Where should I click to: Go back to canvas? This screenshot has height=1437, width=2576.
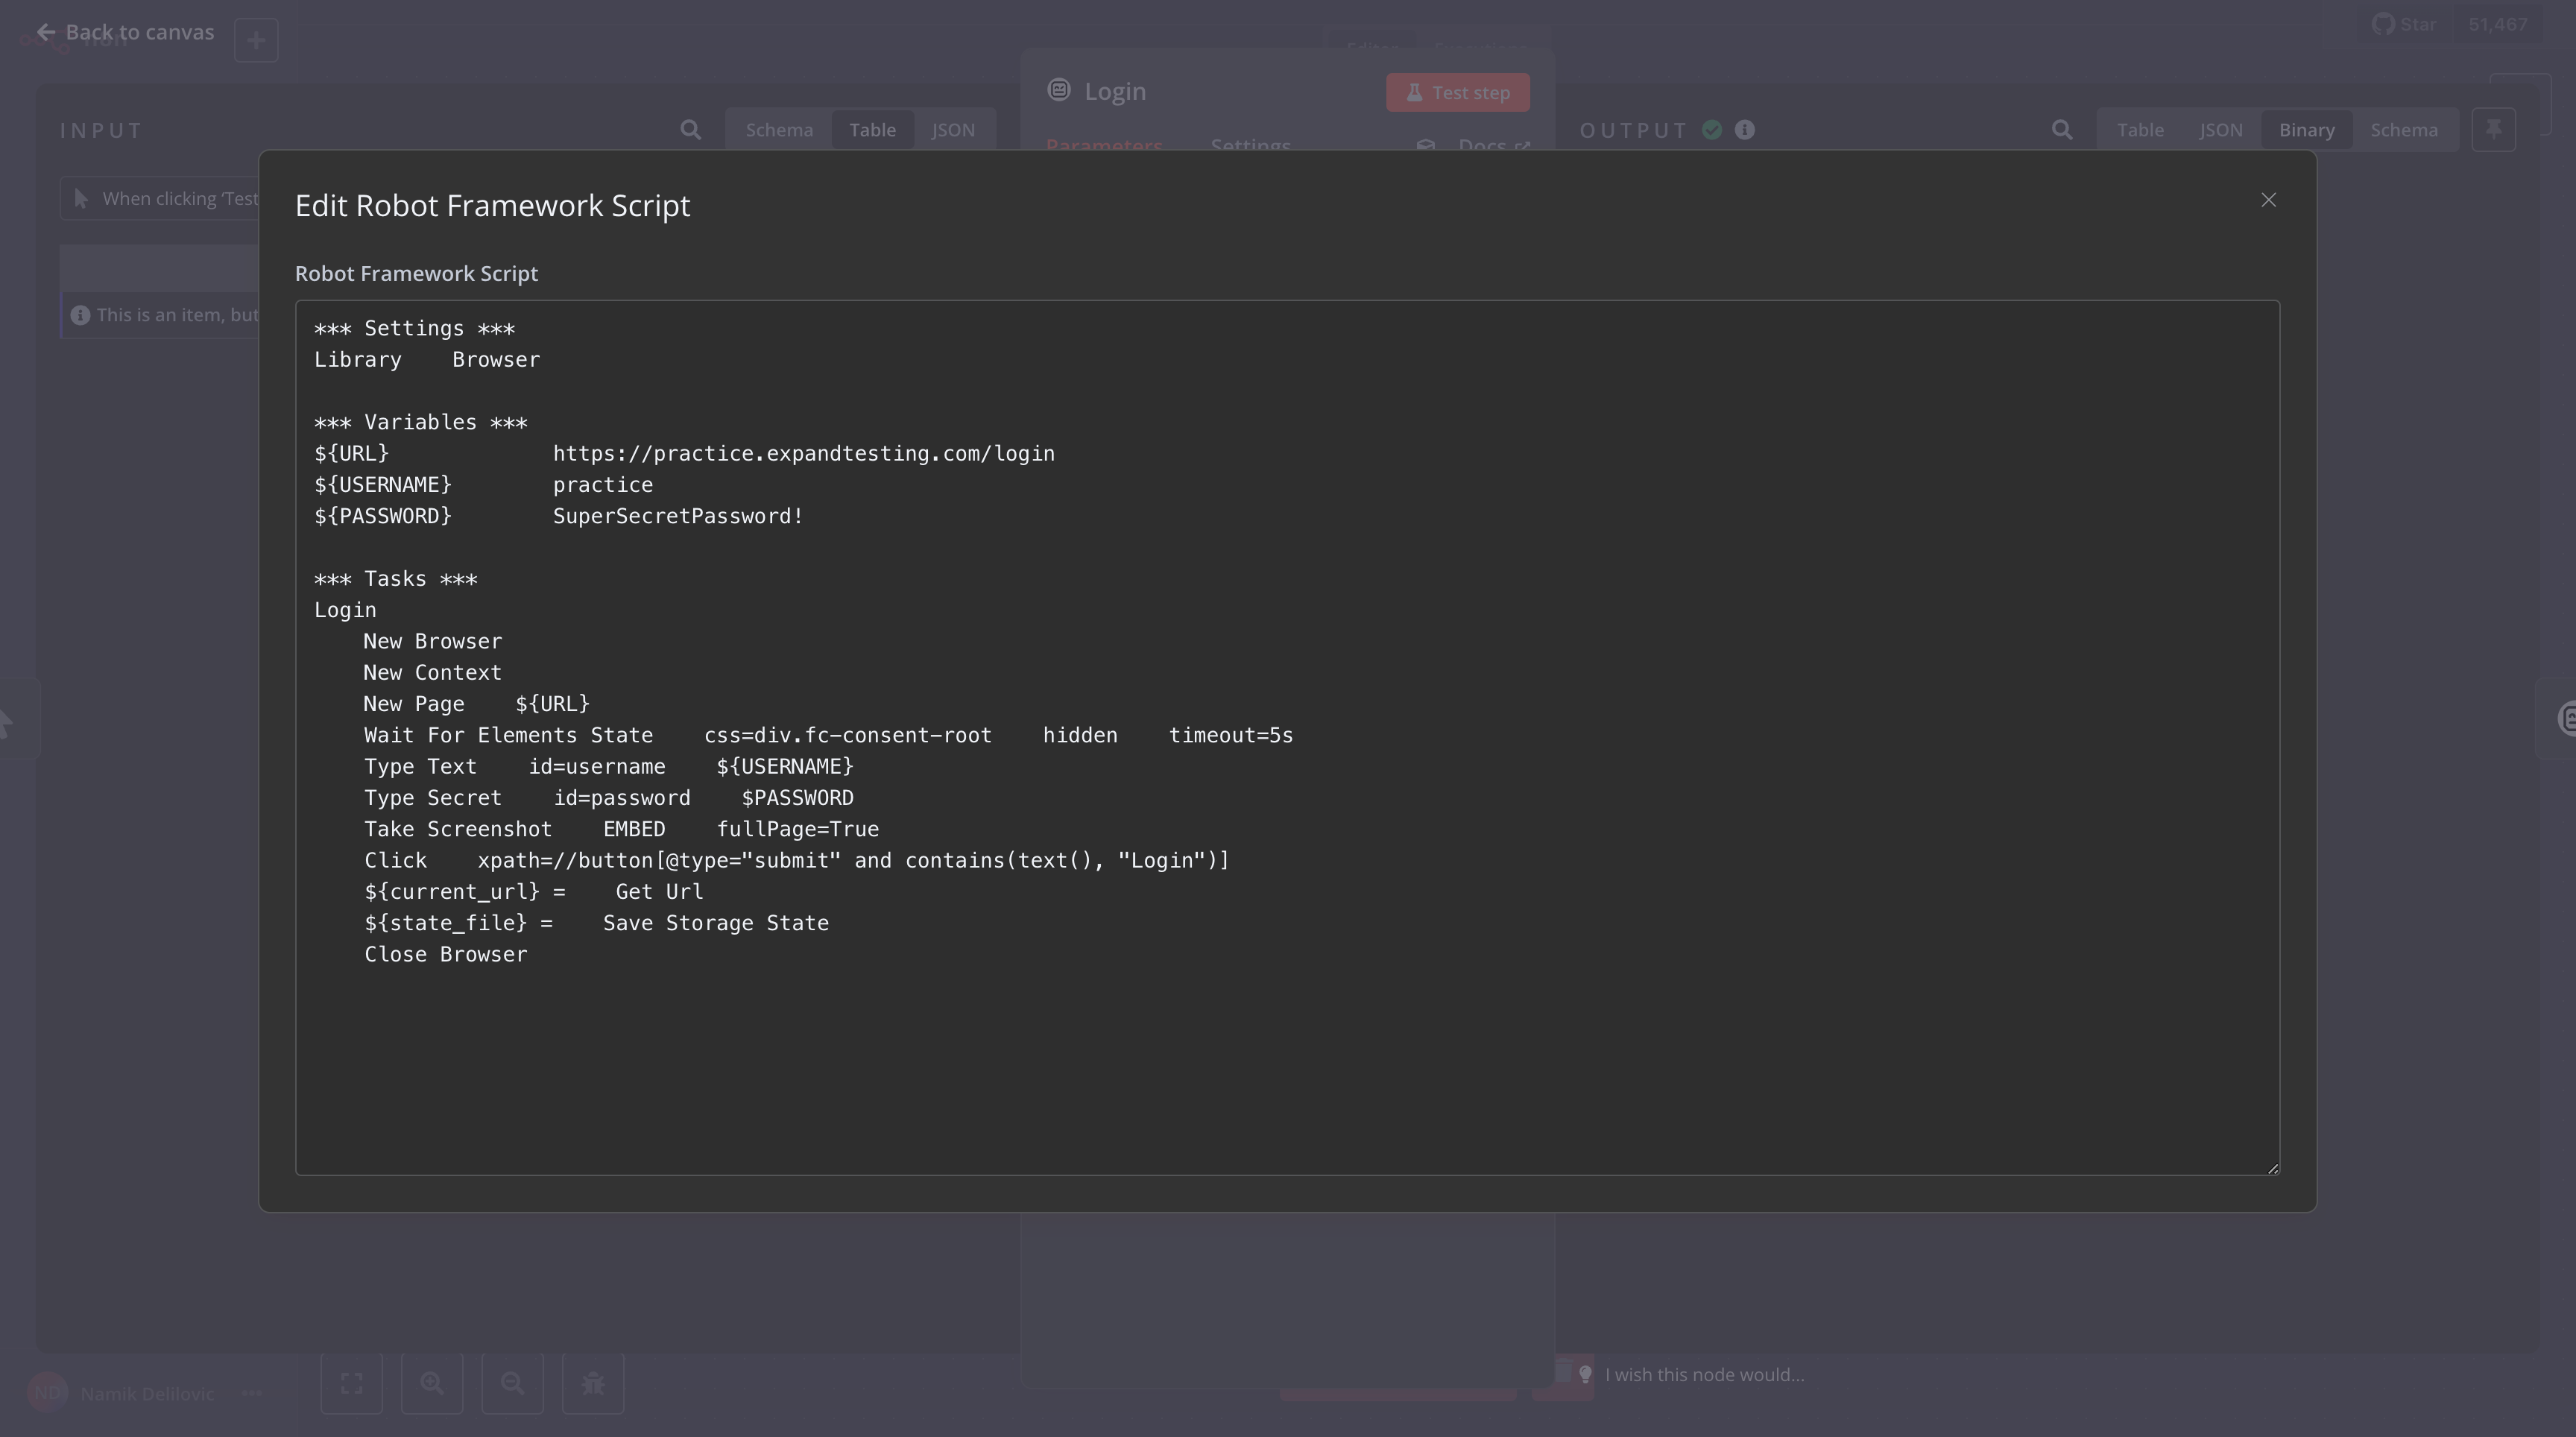(x=126, y=32)
